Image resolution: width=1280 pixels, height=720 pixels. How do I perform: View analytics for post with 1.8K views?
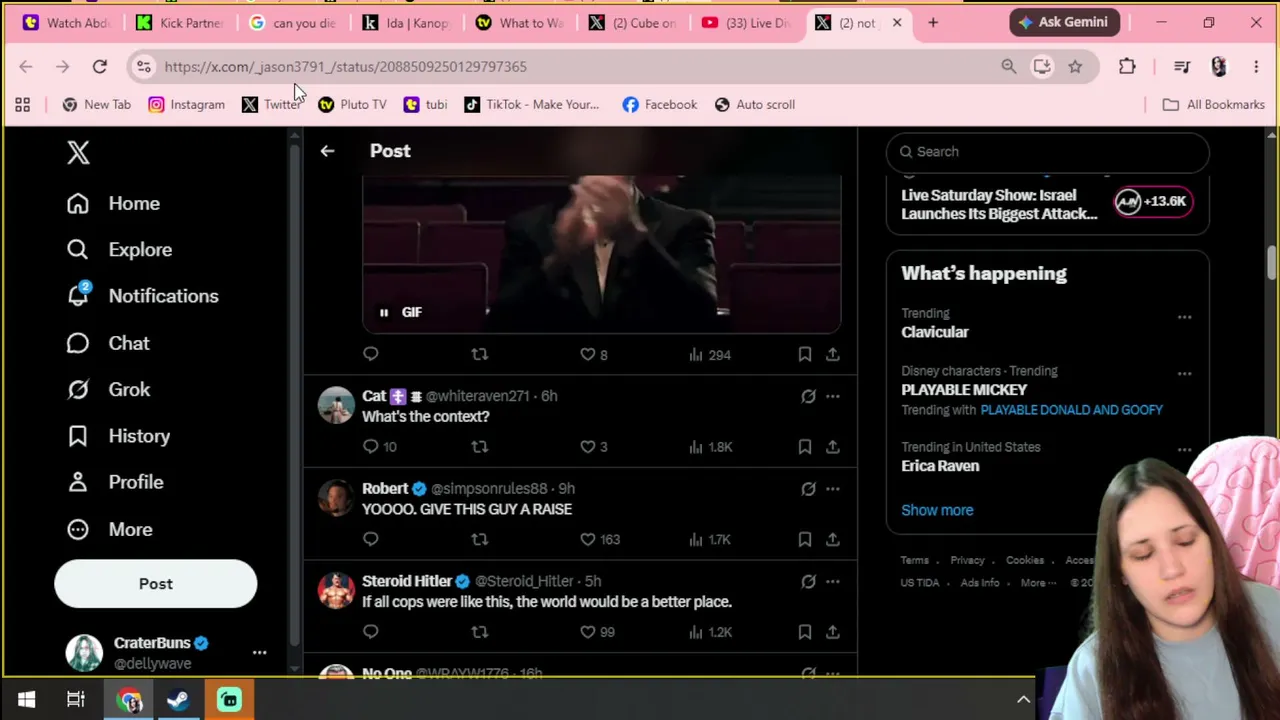pos(710,447)
